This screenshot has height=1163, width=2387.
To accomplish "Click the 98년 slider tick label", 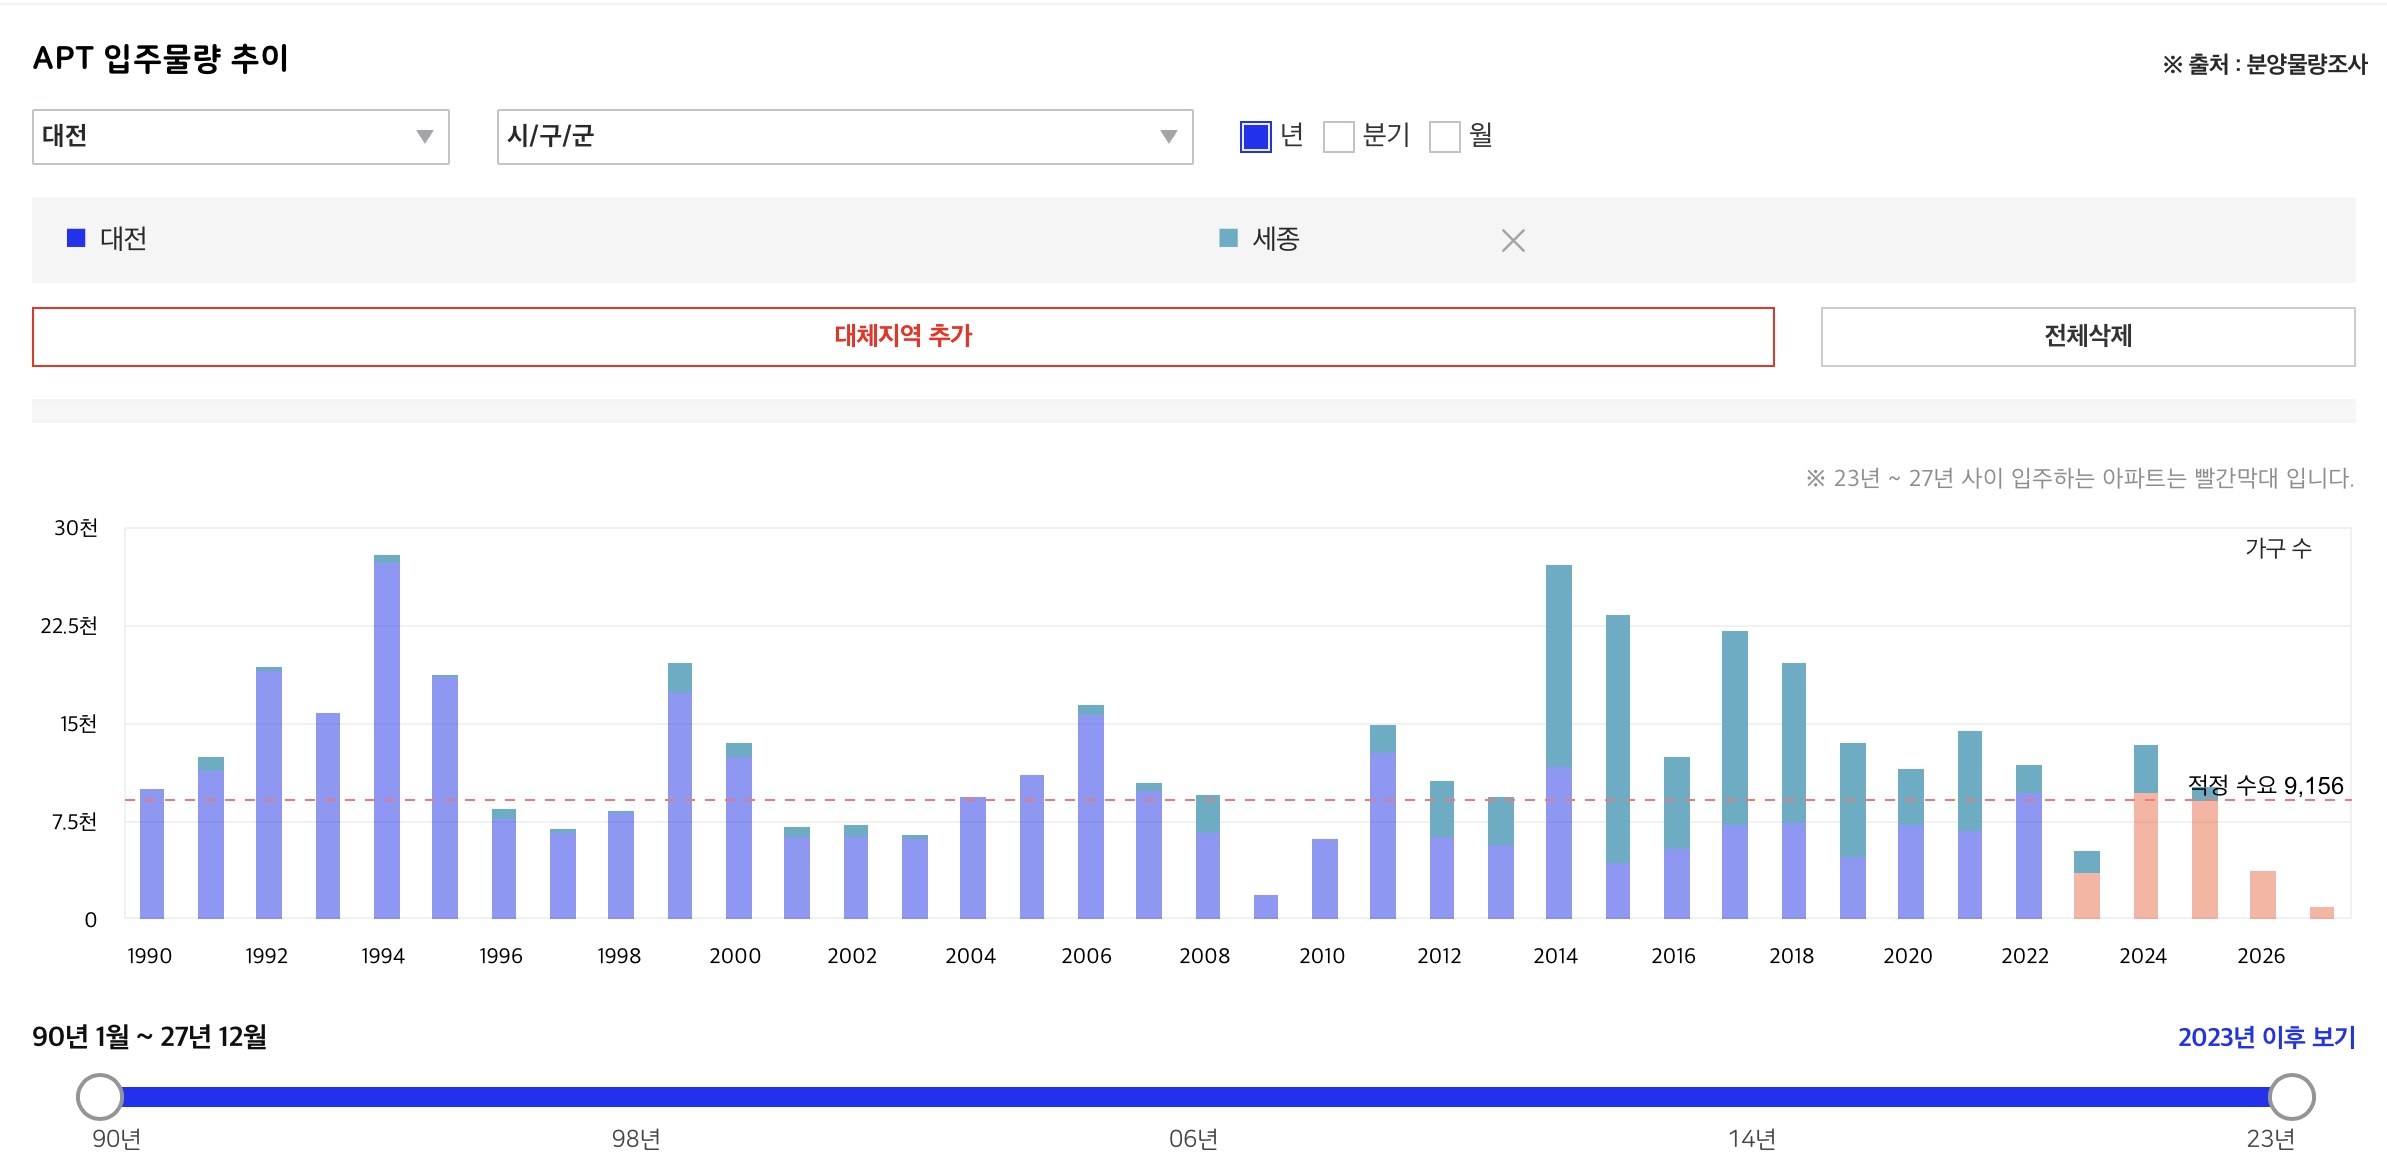I will coord(636,1139).
